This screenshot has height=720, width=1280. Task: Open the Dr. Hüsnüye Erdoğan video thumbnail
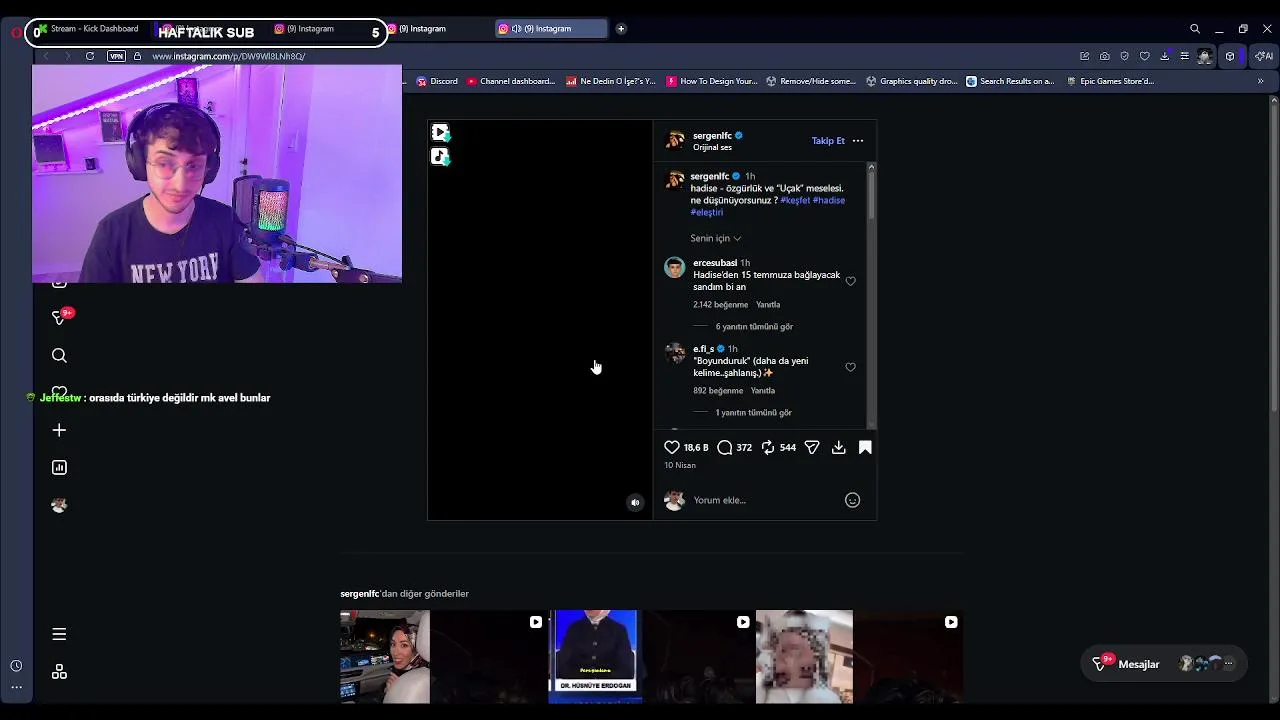(x=595, y=657)
